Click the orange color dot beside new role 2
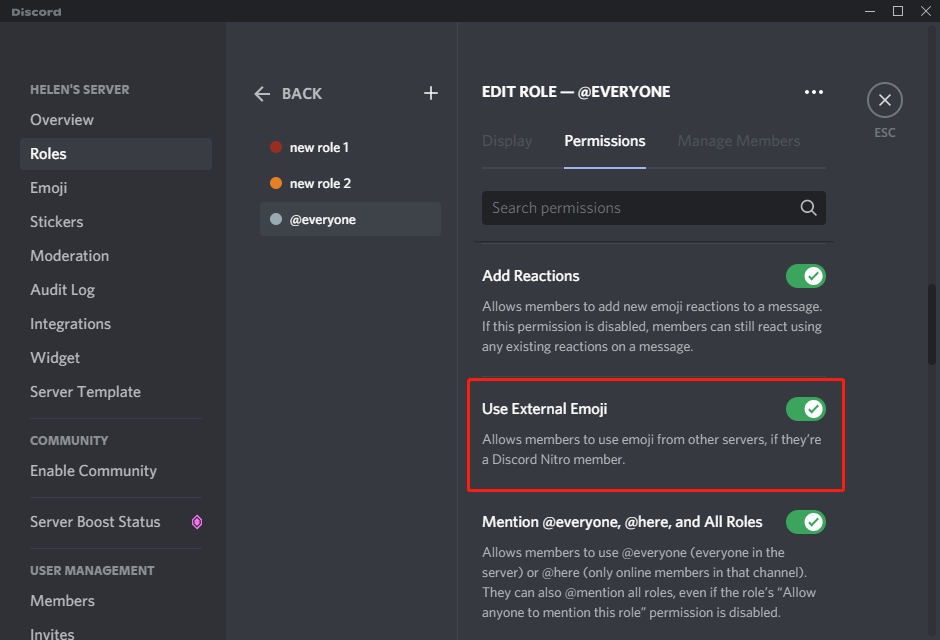Viewport: 940px width, 640px height. (274, 183)
